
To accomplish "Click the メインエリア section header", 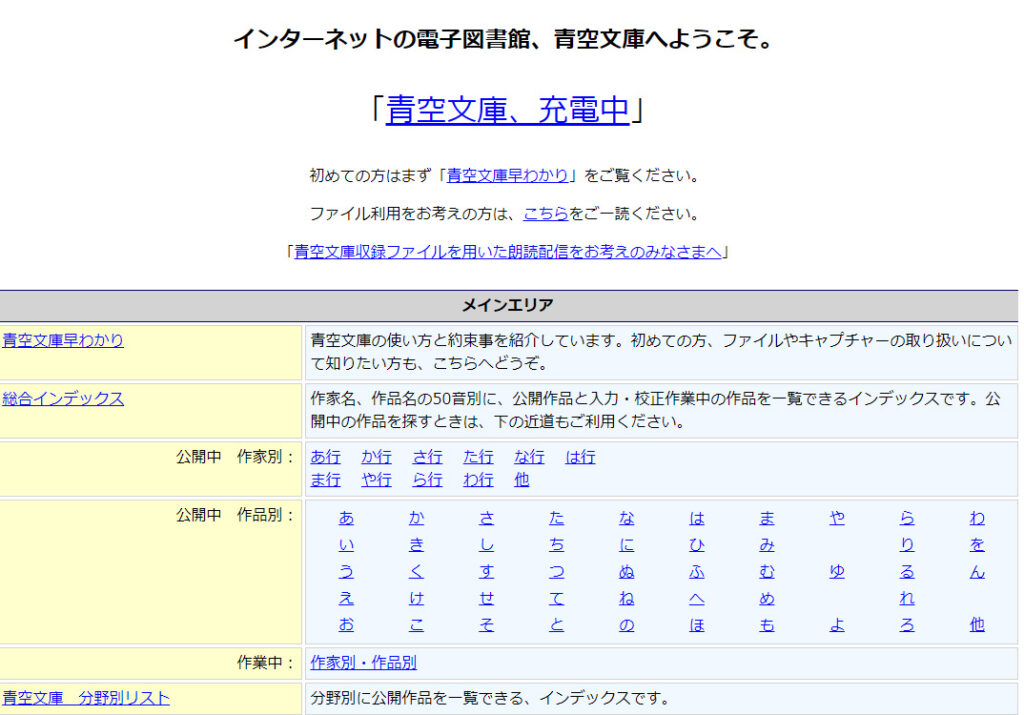I will point(508,306).
